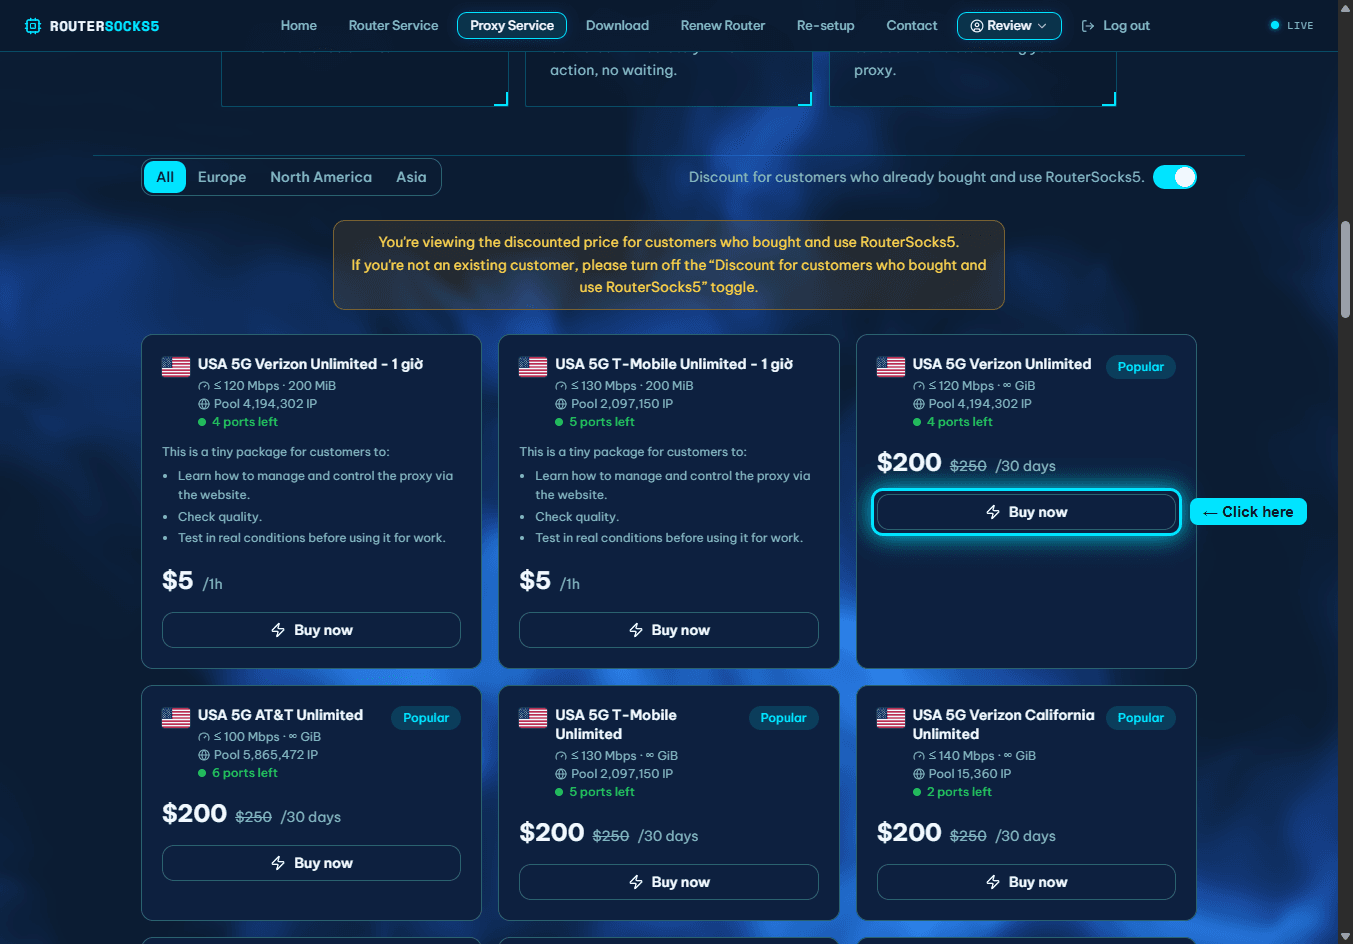Click green dot beside 2 ports left
This screenshot has width=1353, height=944.
pyautogui.click(x=917, y=792)
